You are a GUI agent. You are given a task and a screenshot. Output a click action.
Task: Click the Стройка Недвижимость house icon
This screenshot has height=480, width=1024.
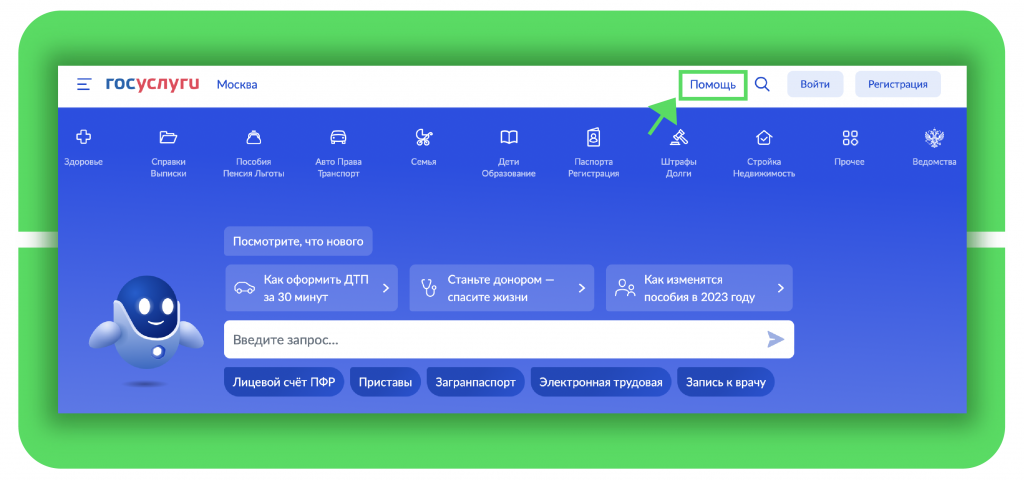764,137
